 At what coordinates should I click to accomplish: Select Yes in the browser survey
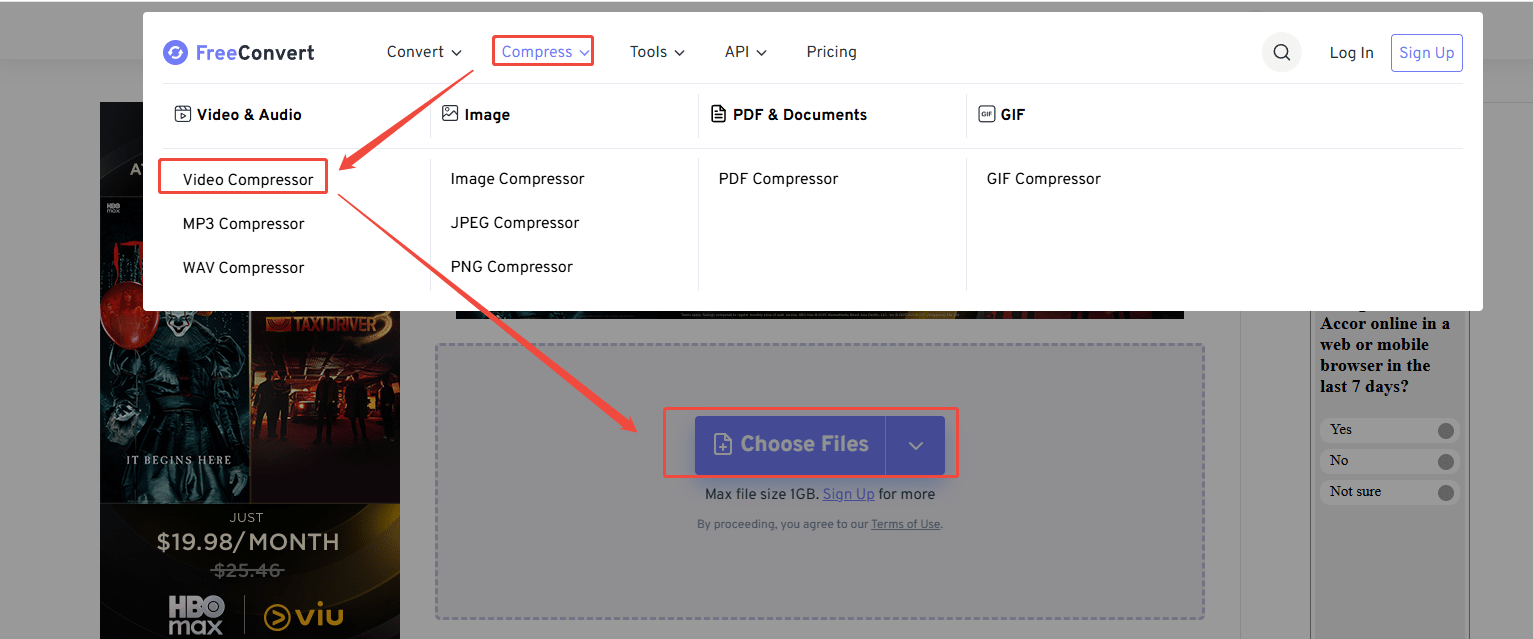point(1389,429)
